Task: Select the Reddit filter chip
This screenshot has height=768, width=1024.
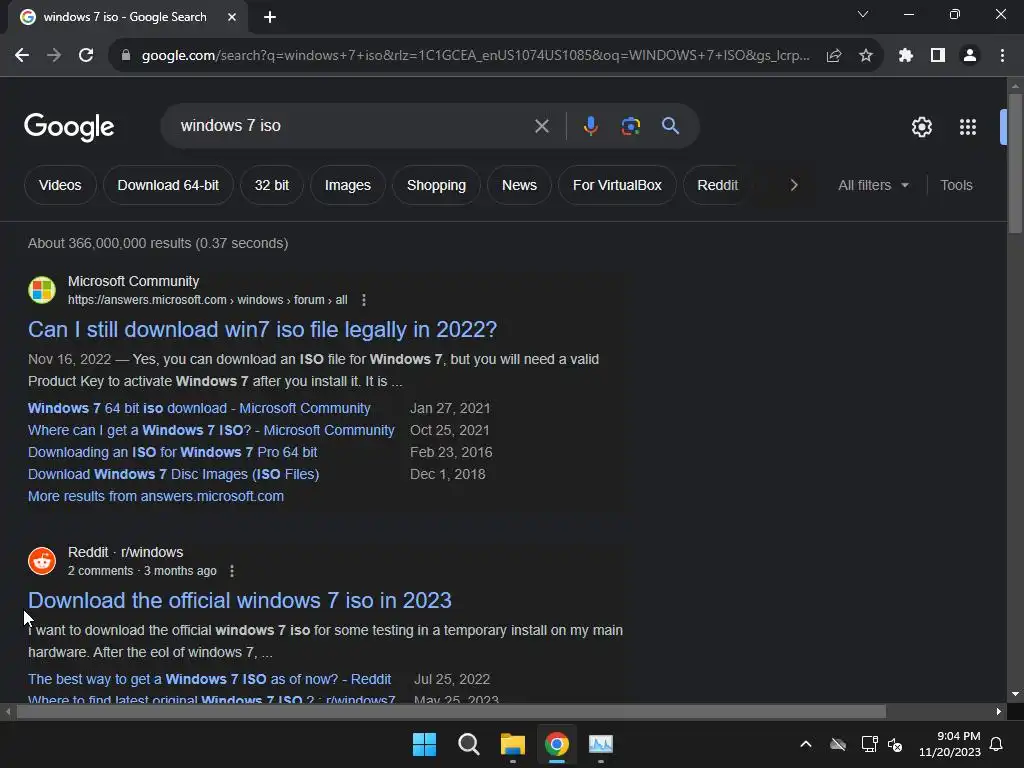Action: coord(717,185)
